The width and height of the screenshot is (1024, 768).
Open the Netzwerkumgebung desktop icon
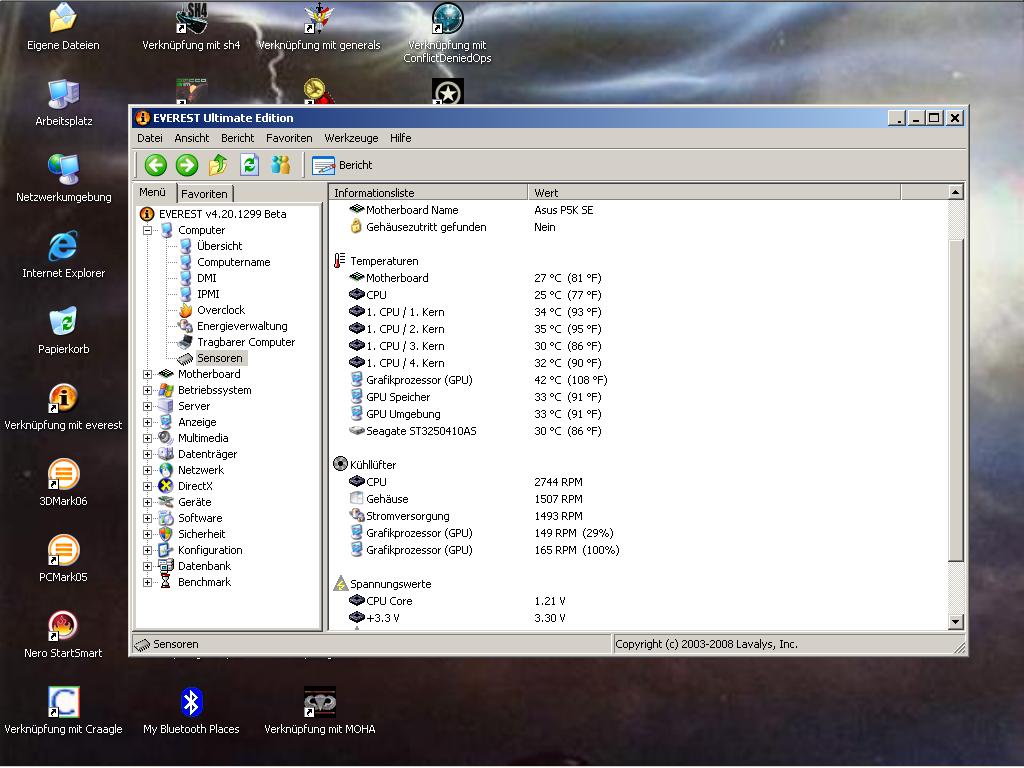[x=63, y=179]
